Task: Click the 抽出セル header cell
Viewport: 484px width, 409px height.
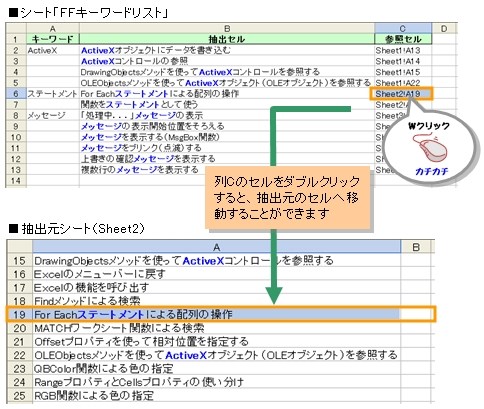Action: coord(227,39)
